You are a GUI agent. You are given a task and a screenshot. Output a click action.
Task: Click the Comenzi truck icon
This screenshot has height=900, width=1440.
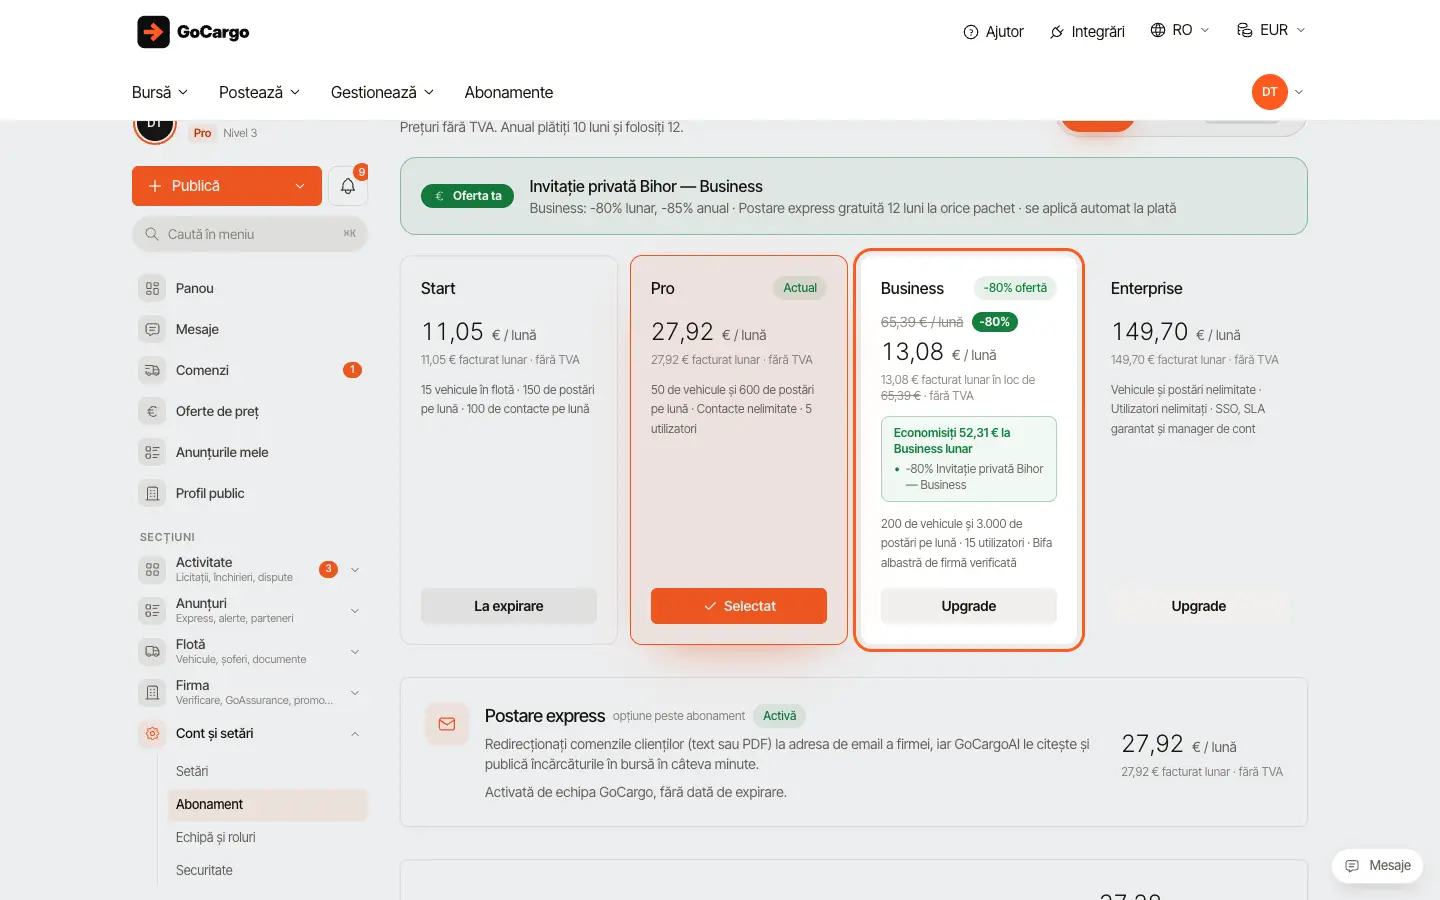point(152,370)
